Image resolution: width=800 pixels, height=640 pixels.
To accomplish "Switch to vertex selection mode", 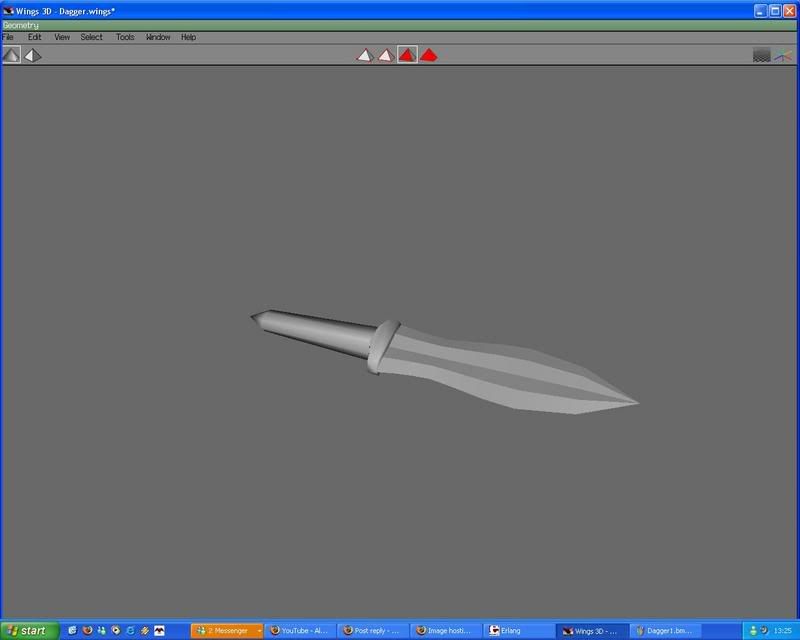I will coord(365,55).
